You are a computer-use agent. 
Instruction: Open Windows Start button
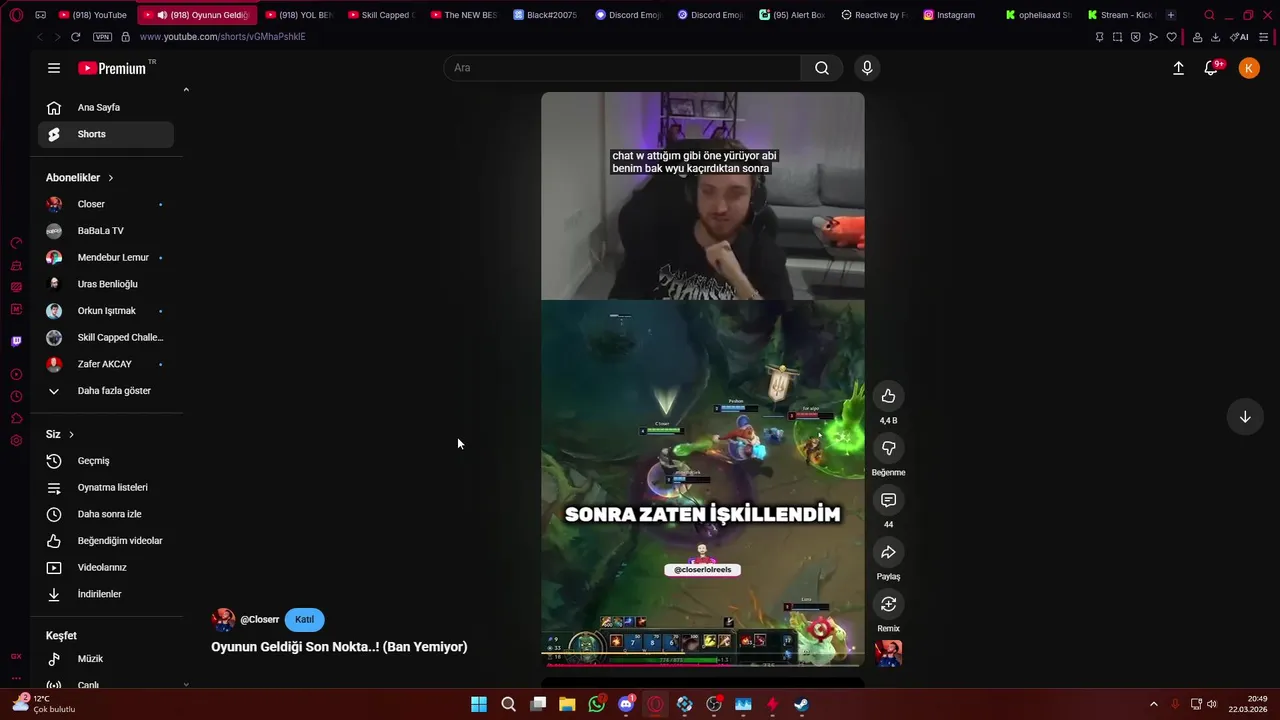coord(479,704)
